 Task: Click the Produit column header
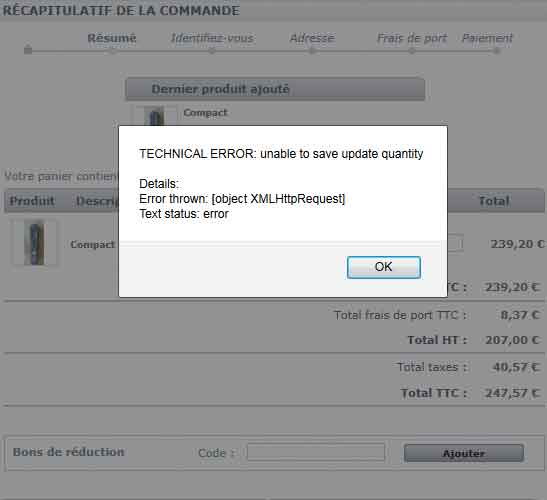tap(32, 201)
